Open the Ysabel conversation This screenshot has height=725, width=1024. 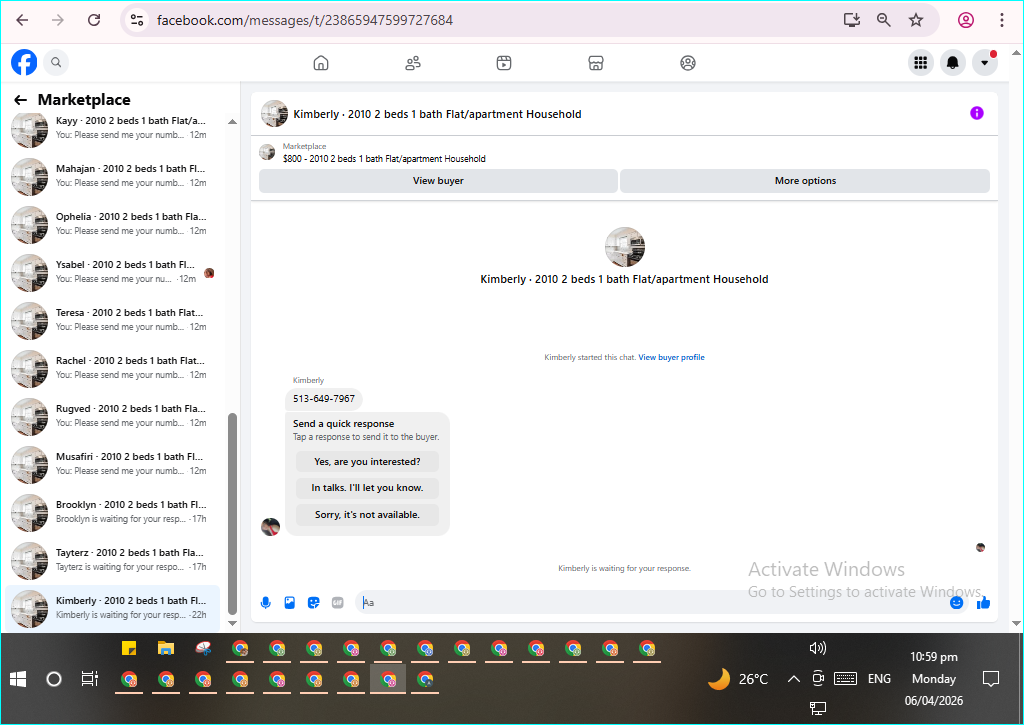113,272
